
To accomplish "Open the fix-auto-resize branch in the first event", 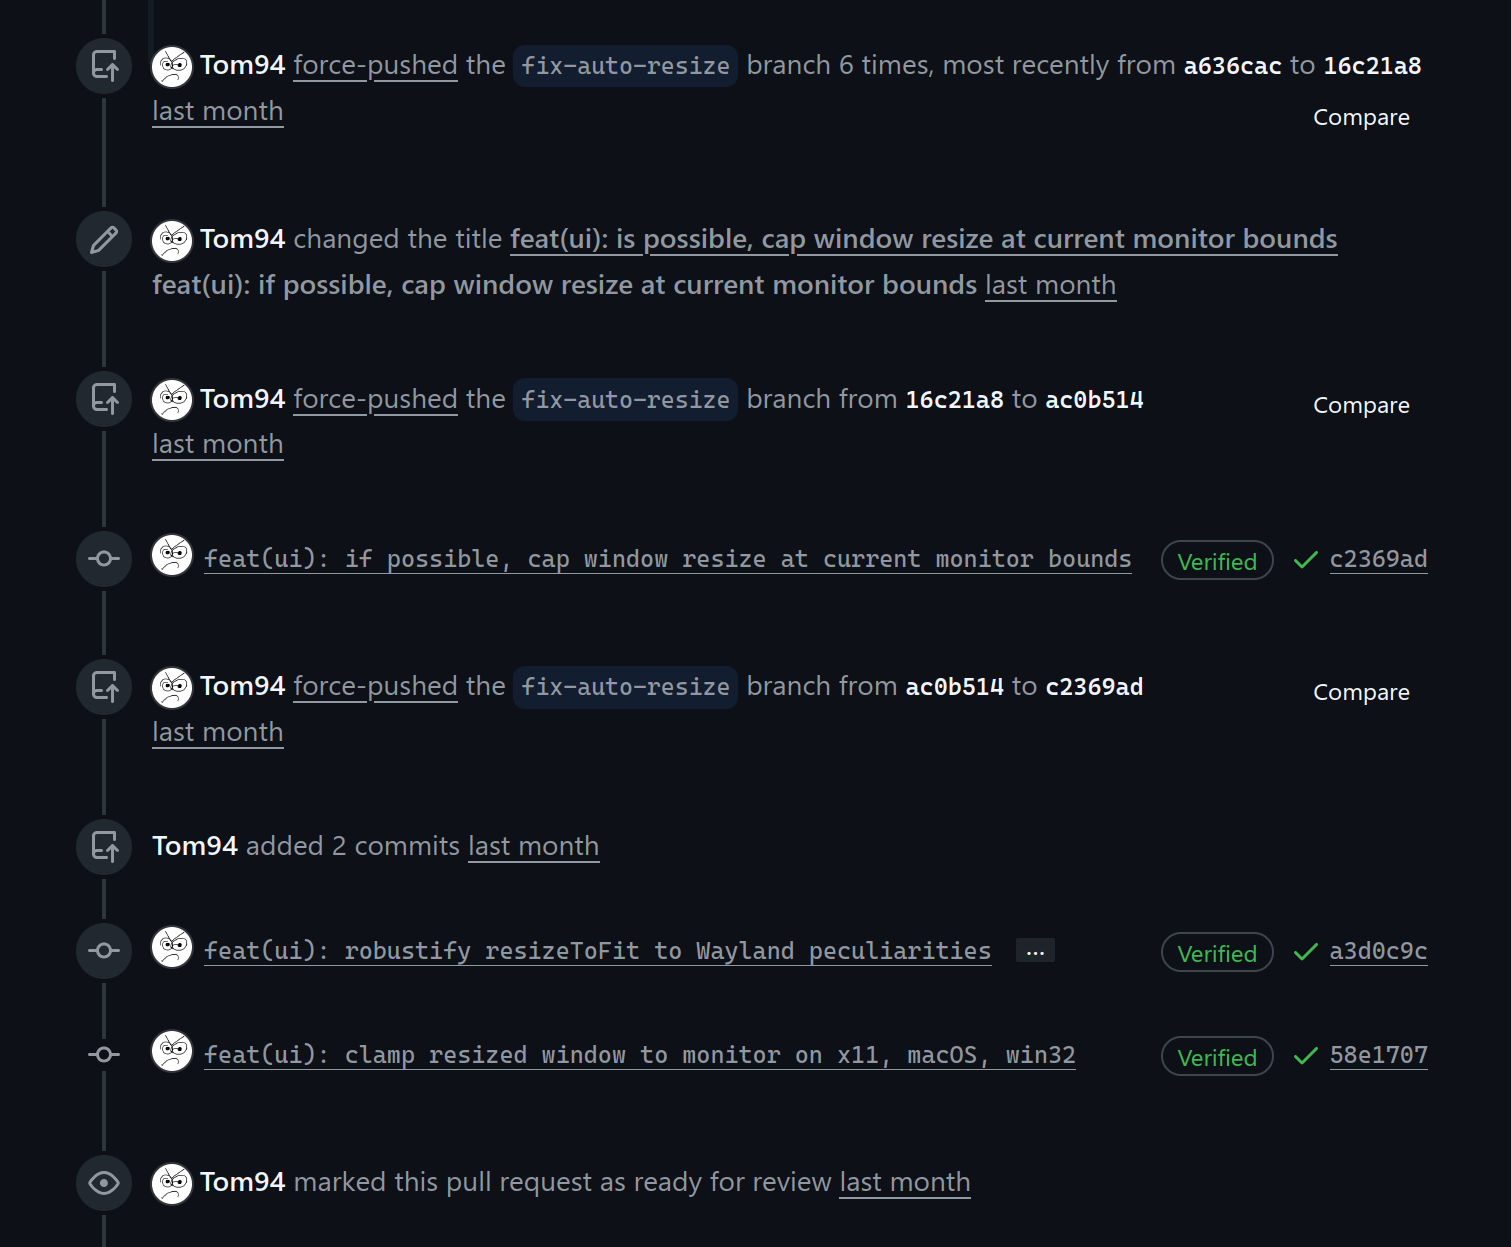I will pos(625,66).
